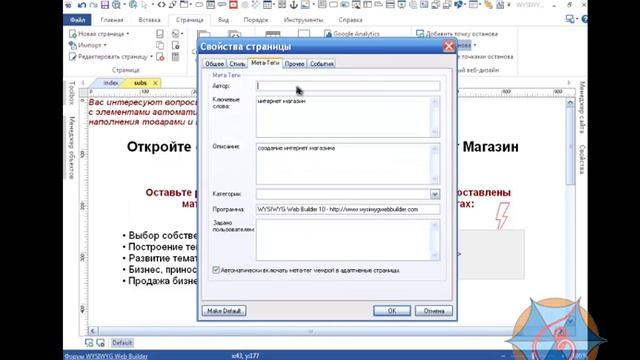Click the keywords text area with интернет магазин
The width and height of the screenshot is (640, 360).
(348, 117)
